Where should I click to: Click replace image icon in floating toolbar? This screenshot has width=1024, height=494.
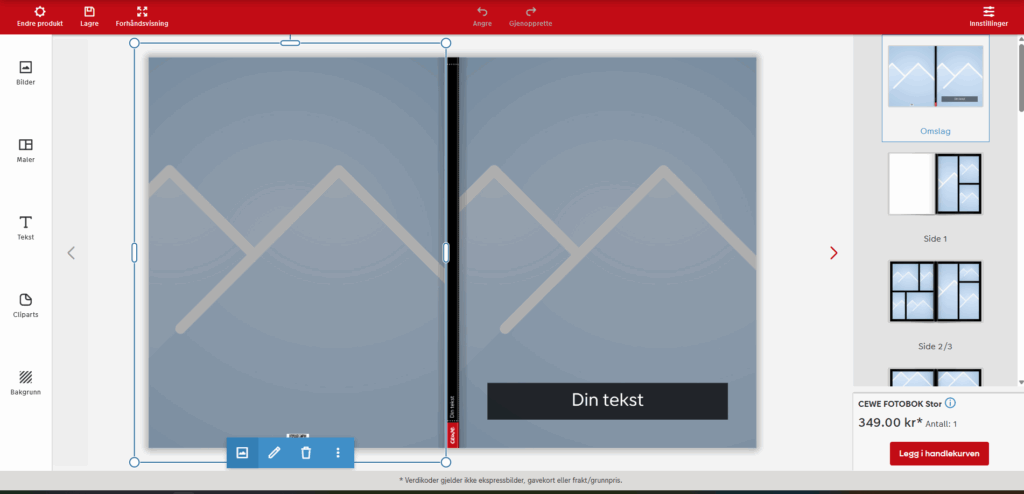242,453
